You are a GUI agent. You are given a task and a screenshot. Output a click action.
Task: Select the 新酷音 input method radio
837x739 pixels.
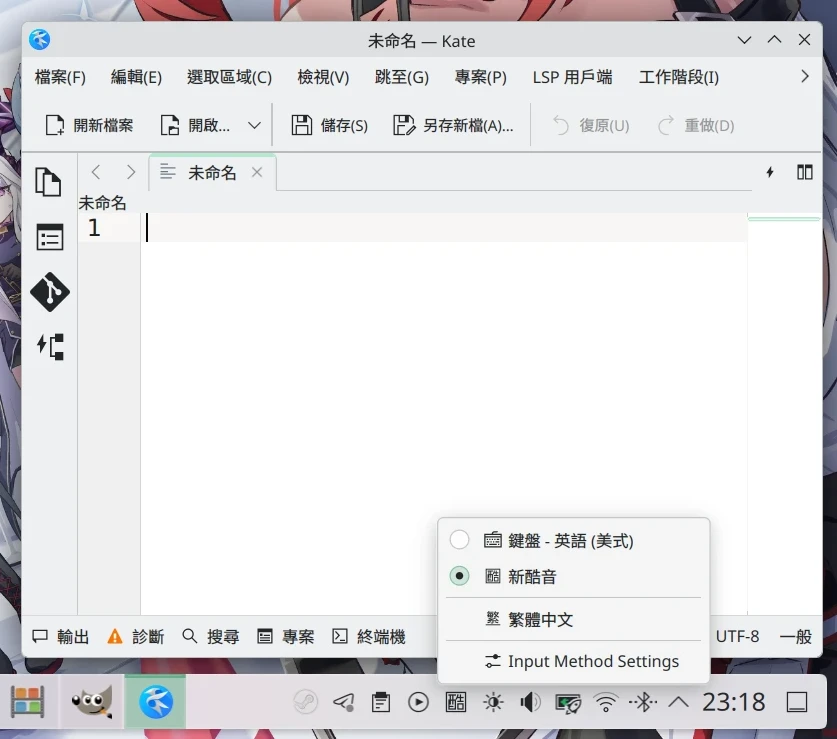[x=459, y=576]
